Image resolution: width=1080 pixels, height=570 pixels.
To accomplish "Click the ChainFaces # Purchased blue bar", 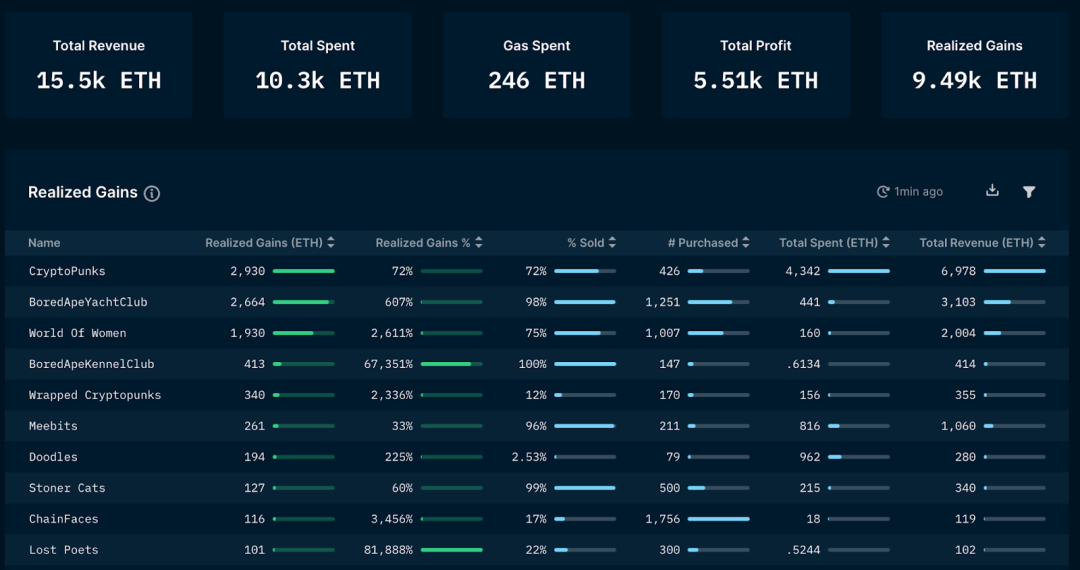I will click(x=718, y=519).
